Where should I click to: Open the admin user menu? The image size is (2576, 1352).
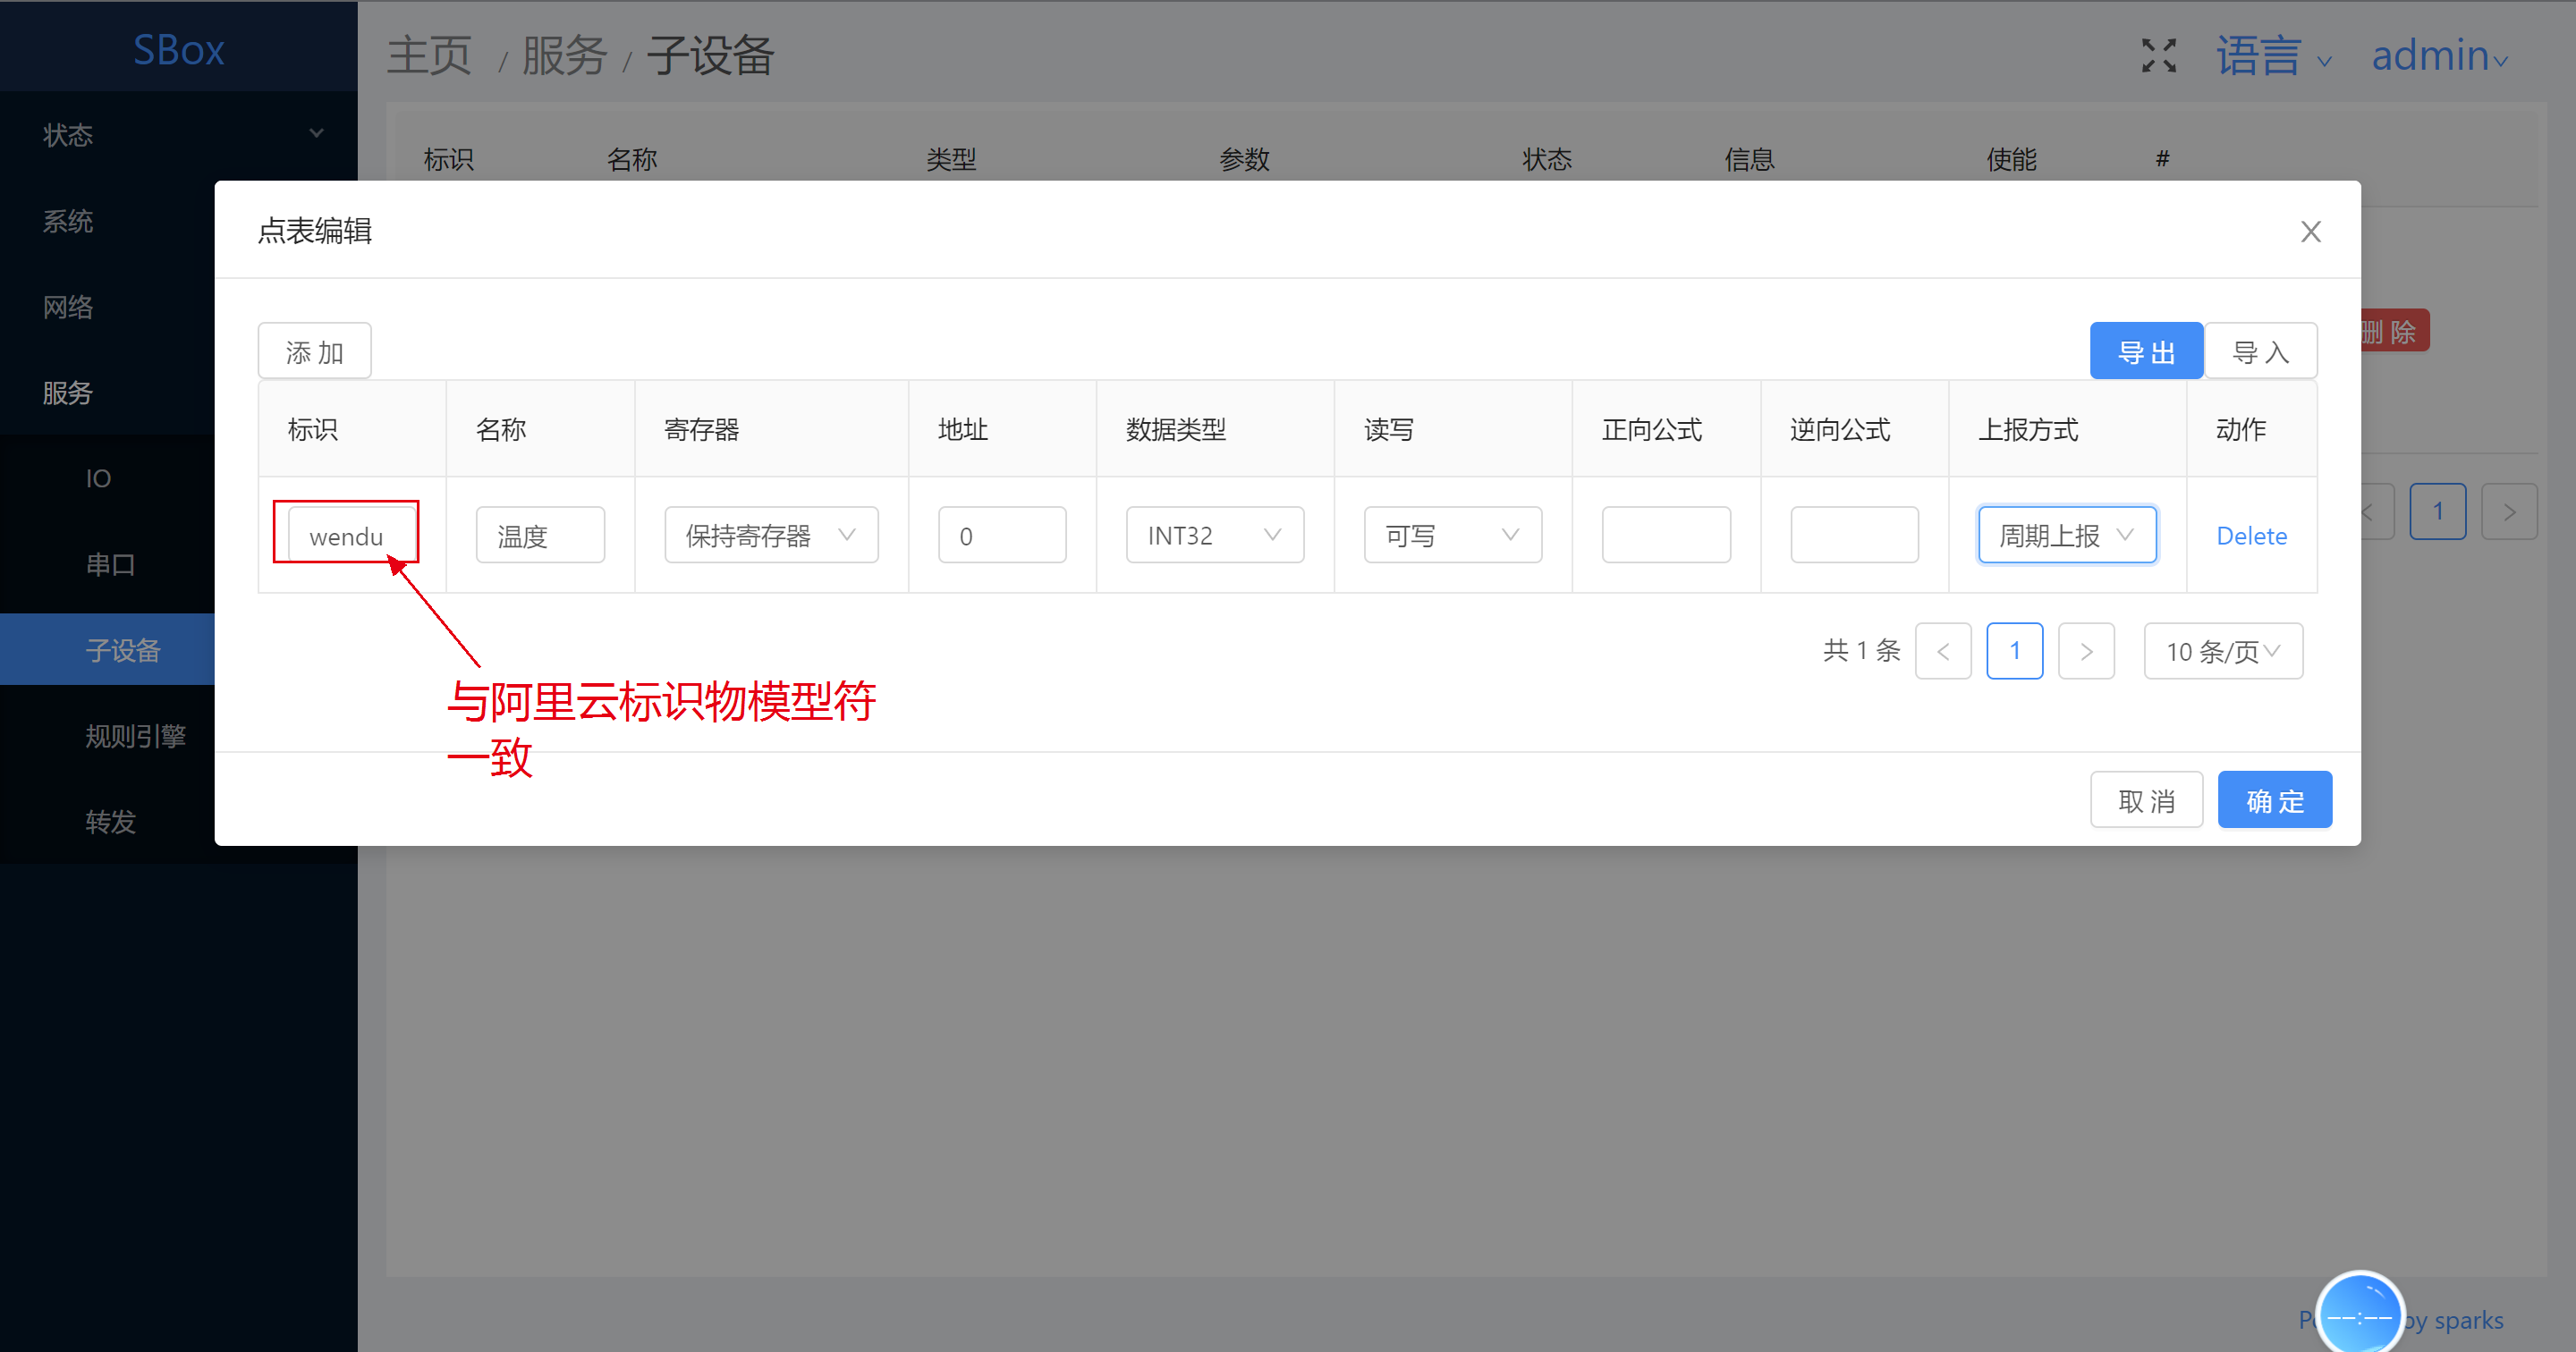click(x=2438, y=56)
